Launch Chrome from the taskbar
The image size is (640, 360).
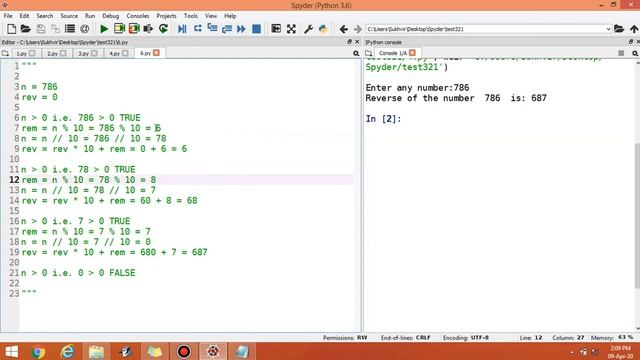(x=38, y=351)
